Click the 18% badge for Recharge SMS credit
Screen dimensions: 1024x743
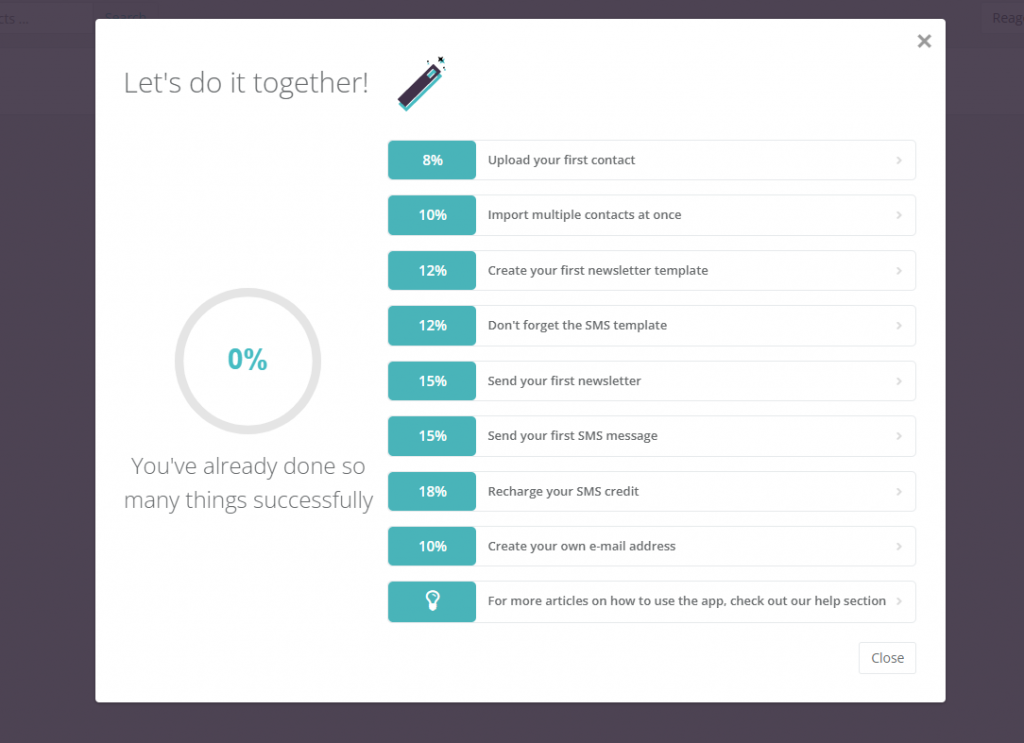pos(432,492)
